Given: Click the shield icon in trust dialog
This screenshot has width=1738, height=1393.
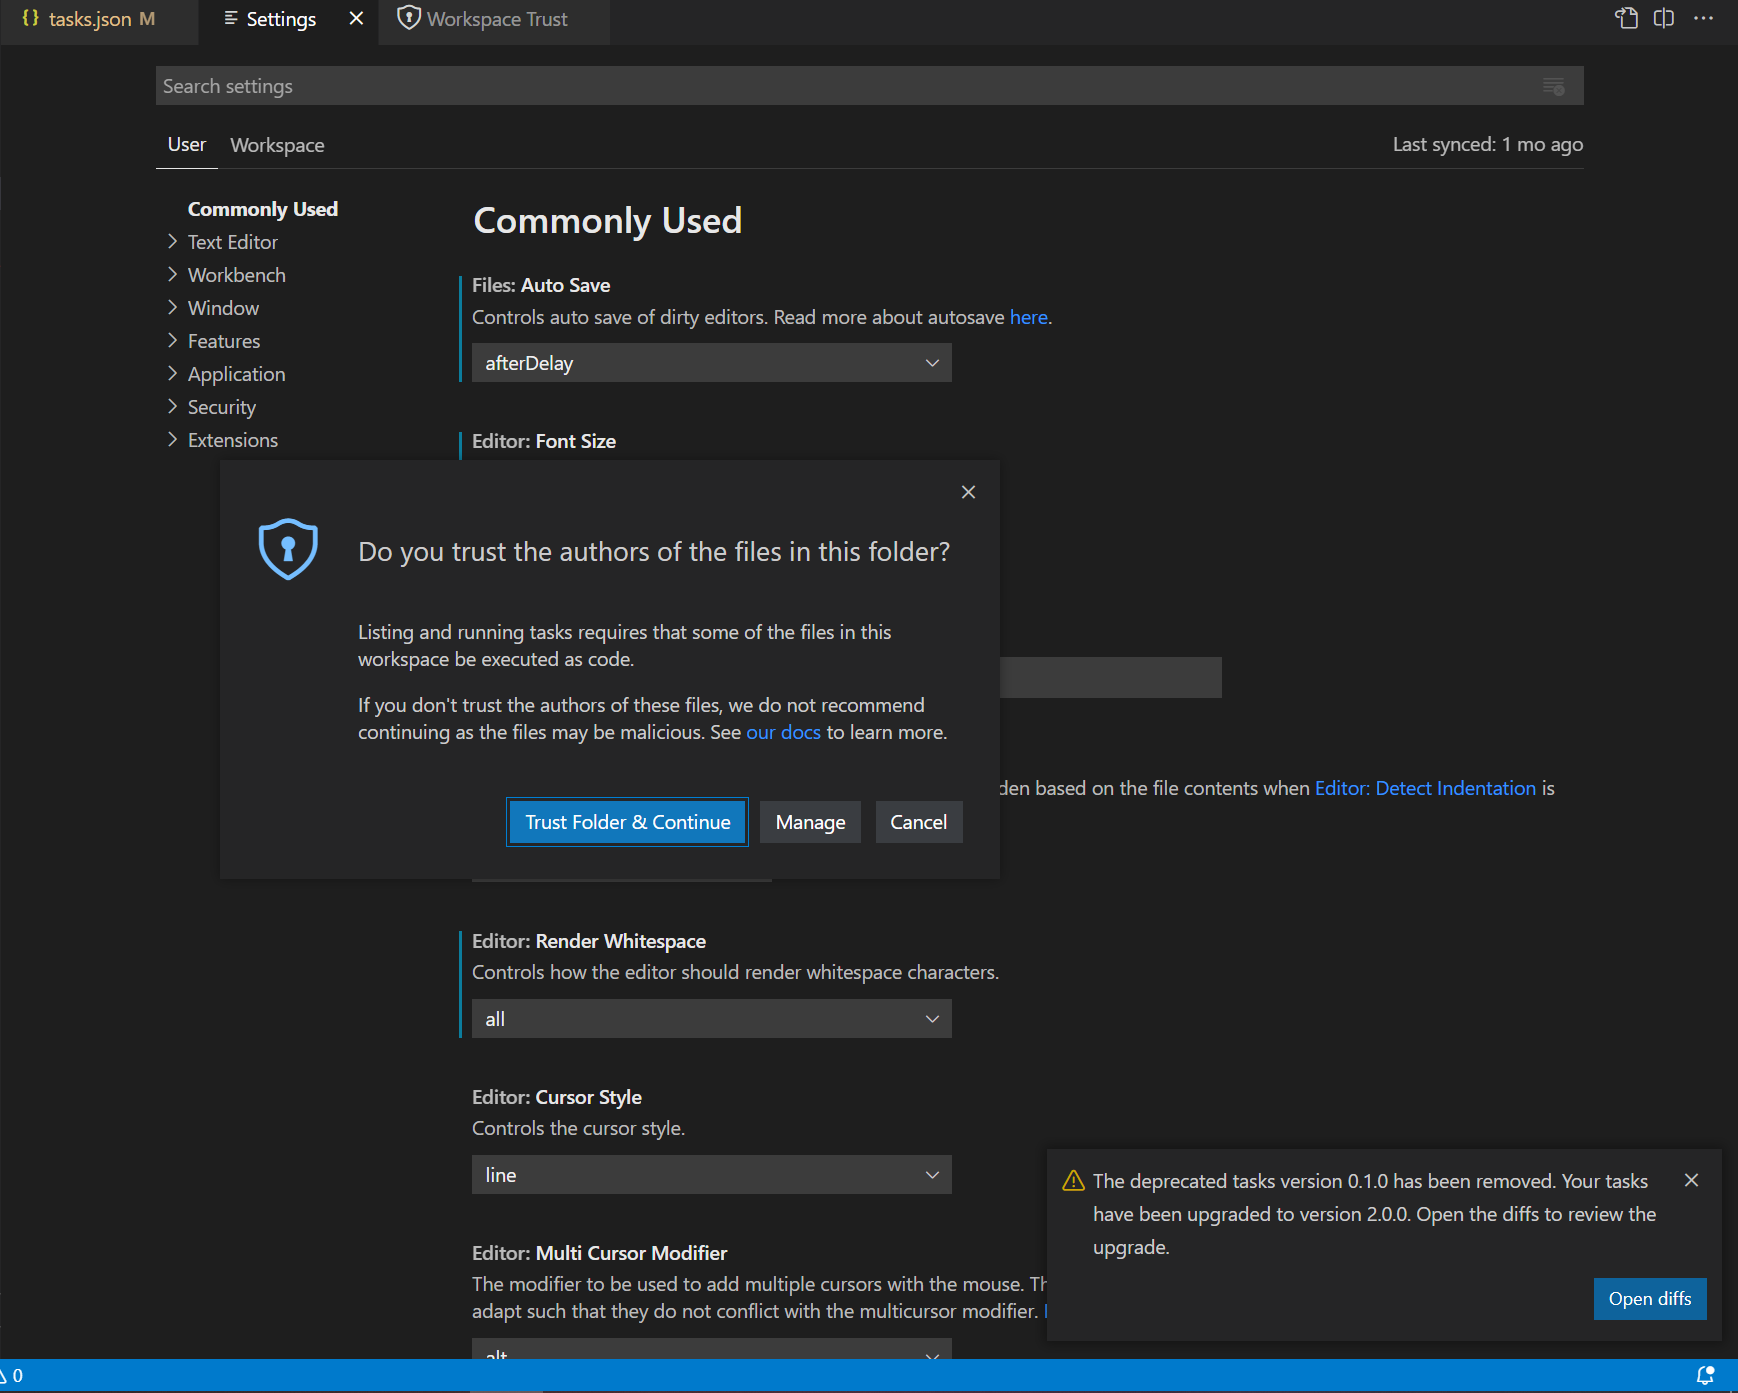Looking at the screenshot, I should click(288, 549).
